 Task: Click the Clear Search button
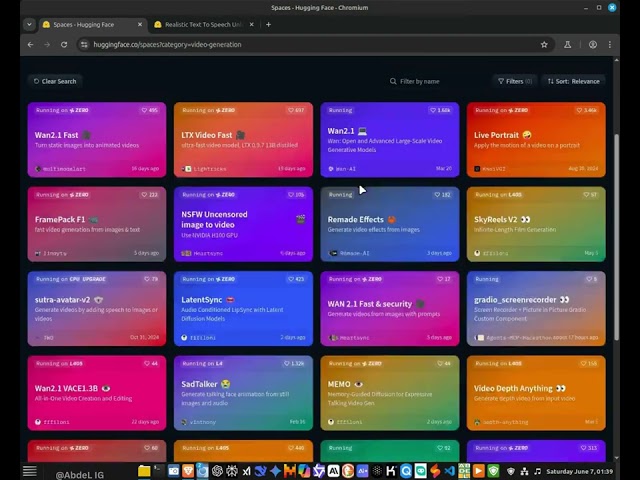point(55,81)
